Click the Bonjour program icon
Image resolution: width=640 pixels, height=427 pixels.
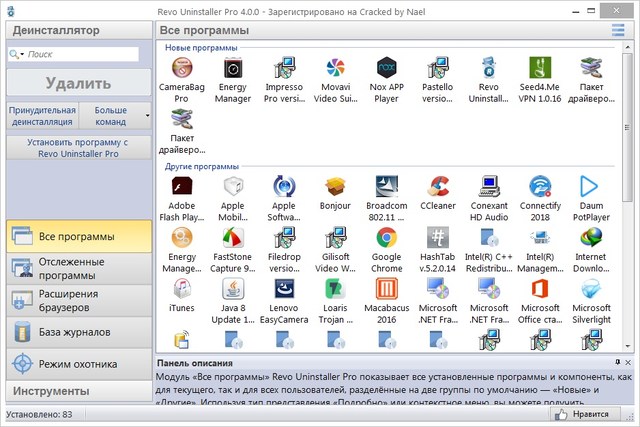point(335,186)
